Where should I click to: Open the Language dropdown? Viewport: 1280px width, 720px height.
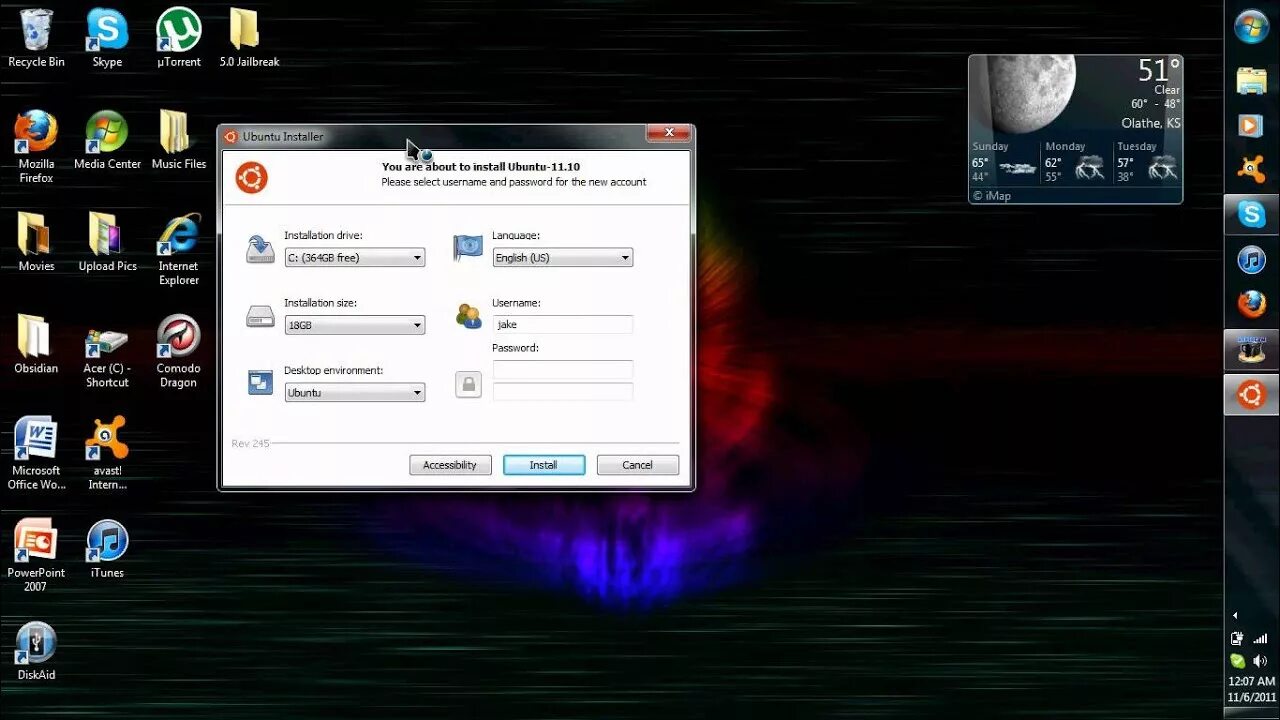click(x=563, y=257)
